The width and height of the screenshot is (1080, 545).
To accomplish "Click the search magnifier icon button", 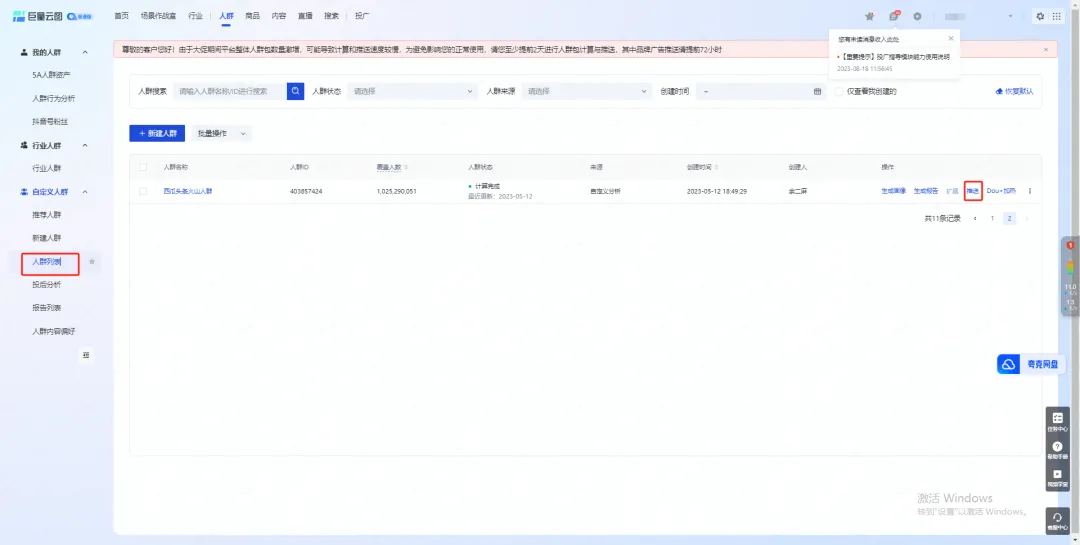I will pyautogui.click(x=295, y=91).
